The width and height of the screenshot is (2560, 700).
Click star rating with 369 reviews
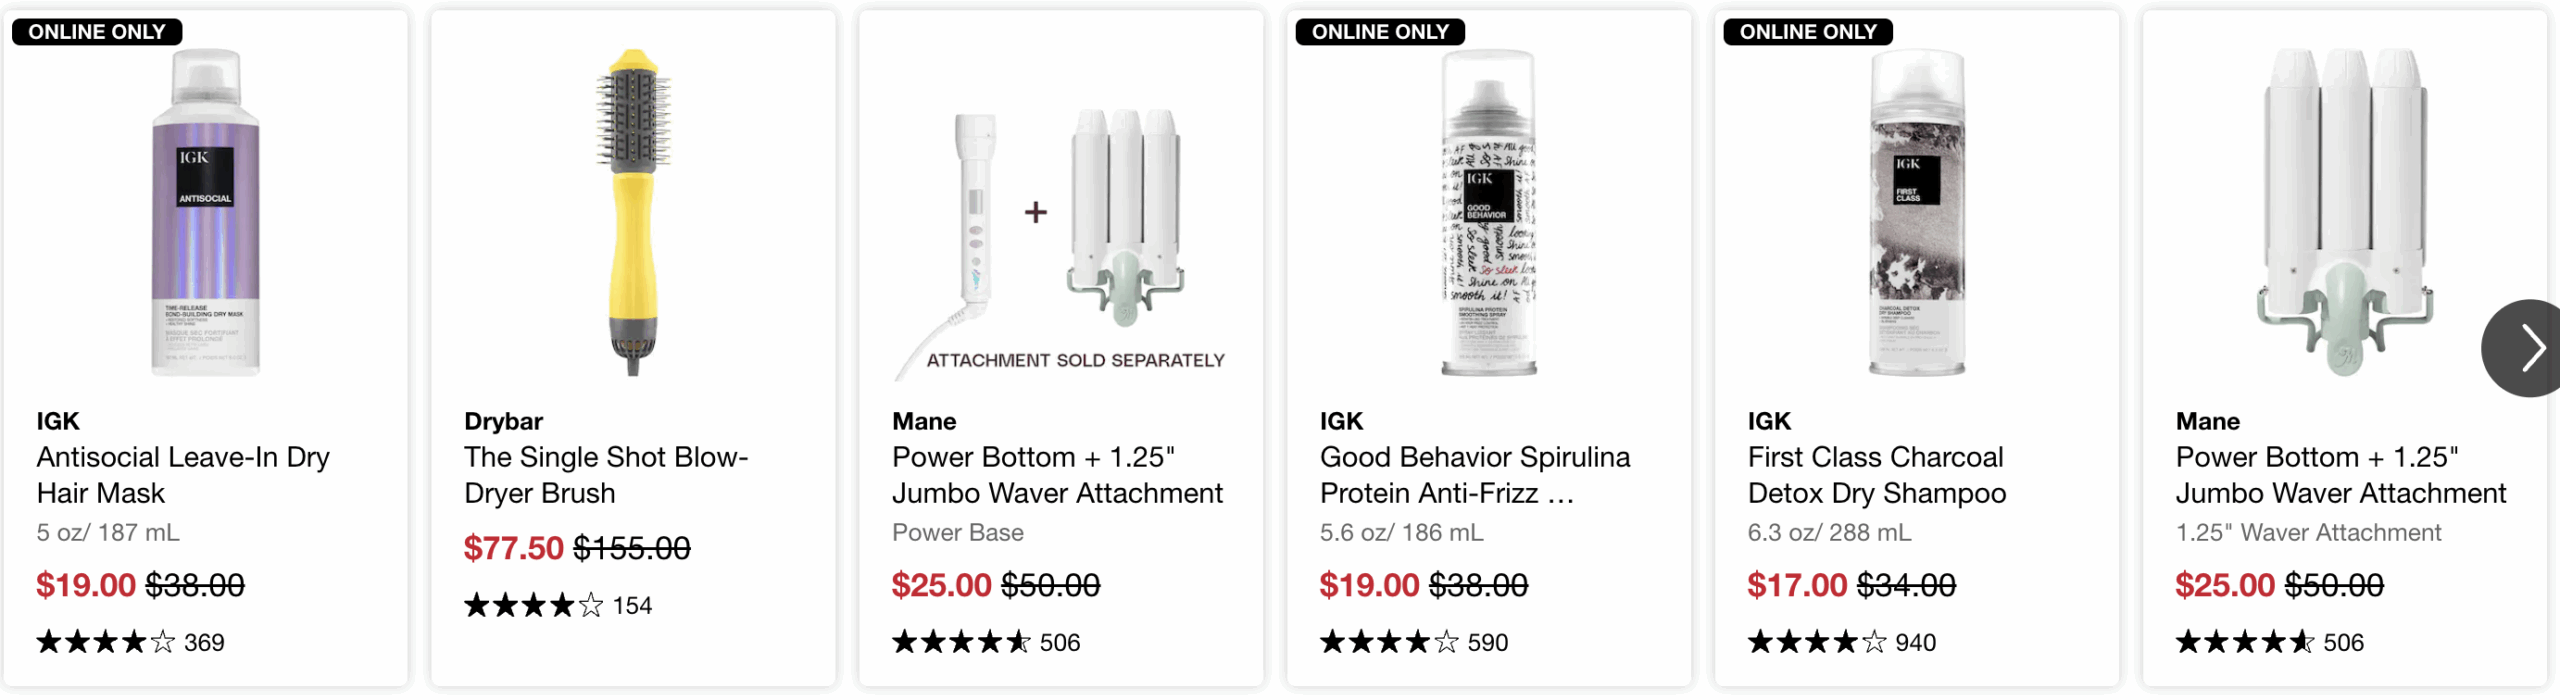(x=130, y=642)
